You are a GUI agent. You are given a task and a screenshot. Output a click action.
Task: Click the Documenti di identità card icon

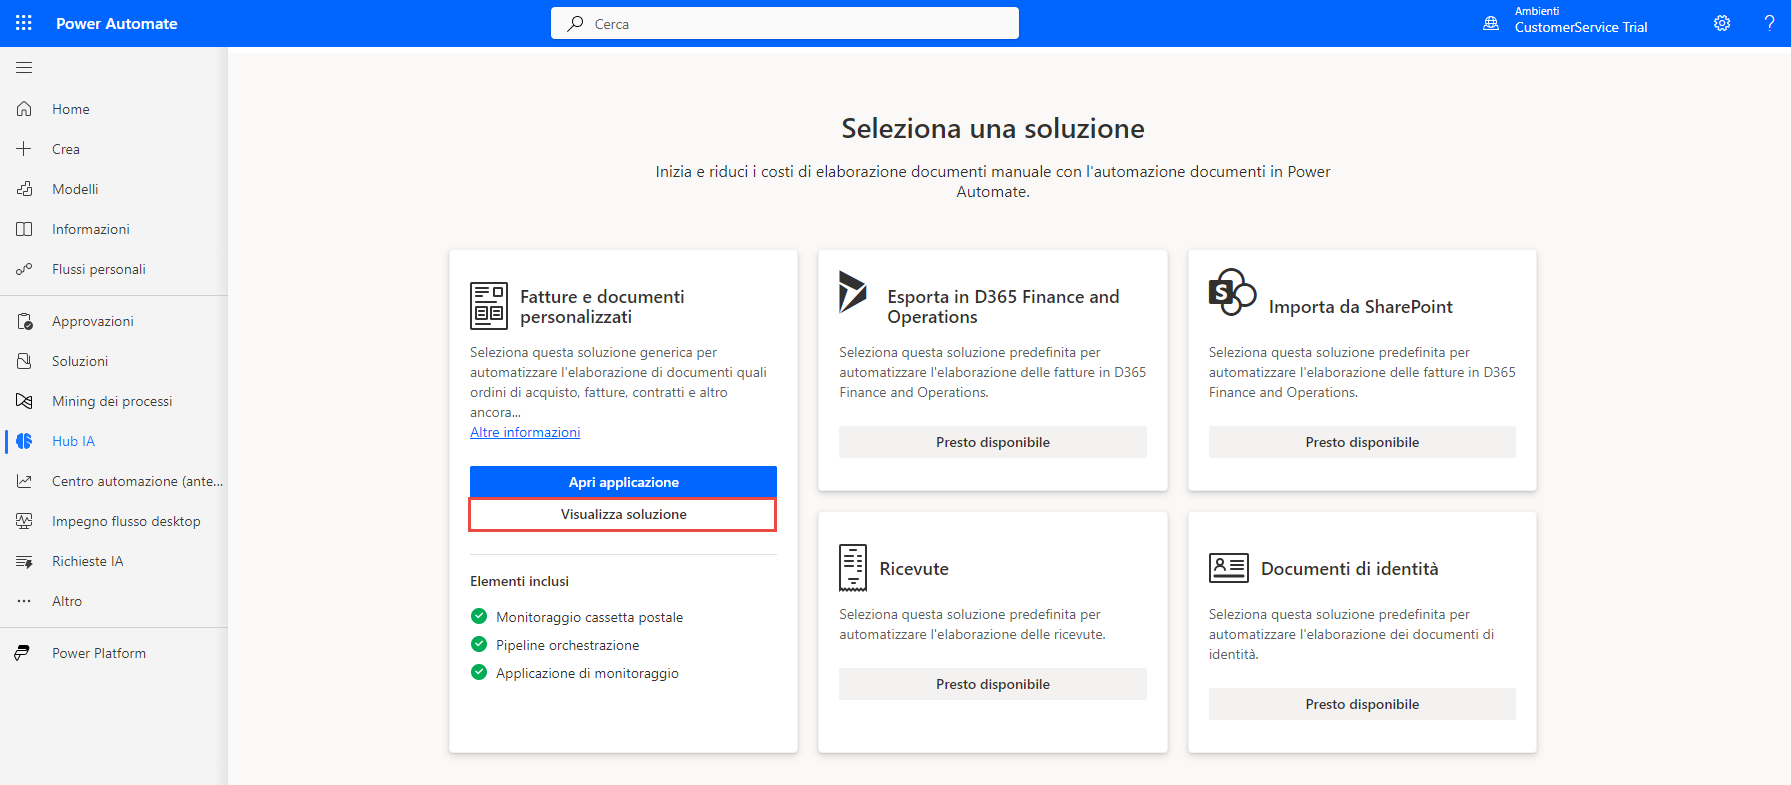(x=1229, y=568)
